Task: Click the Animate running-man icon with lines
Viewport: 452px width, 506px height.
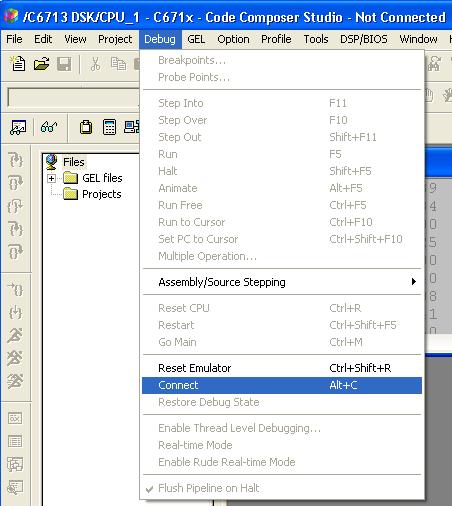Action: pyautogui.click(x=15, y=381)
